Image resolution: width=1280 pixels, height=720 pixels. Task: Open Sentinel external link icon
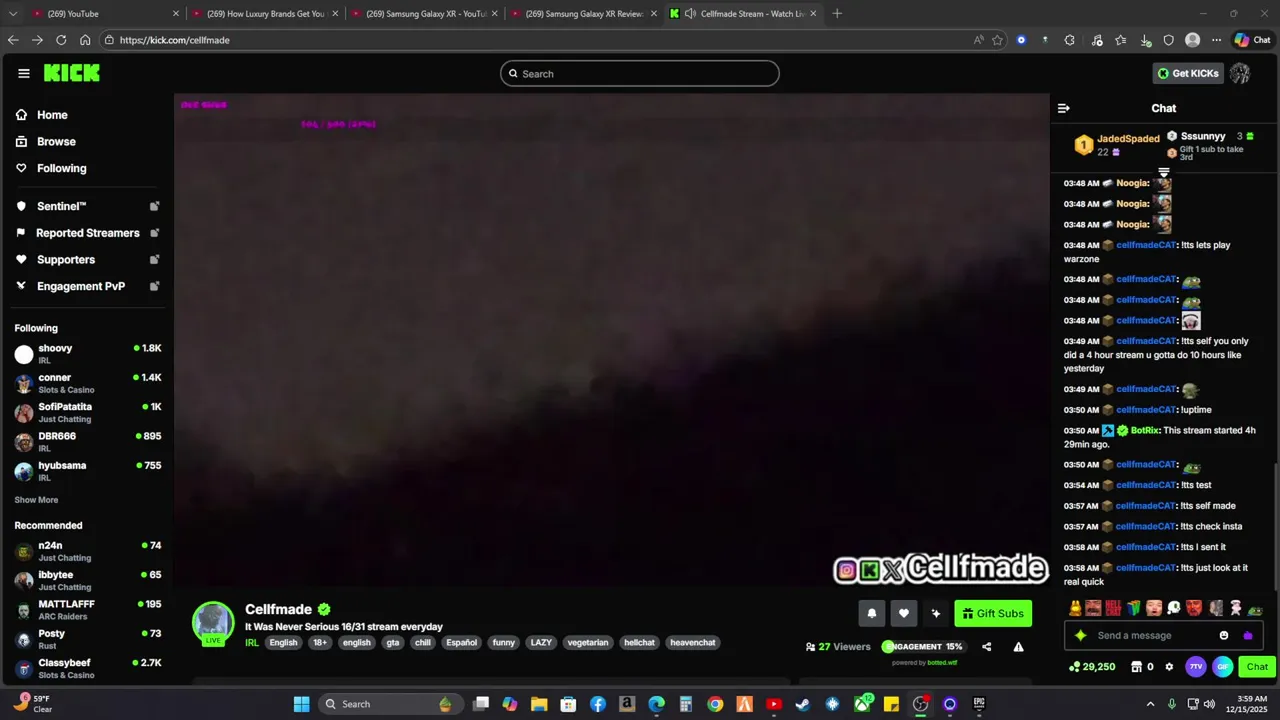click(155, 206)
